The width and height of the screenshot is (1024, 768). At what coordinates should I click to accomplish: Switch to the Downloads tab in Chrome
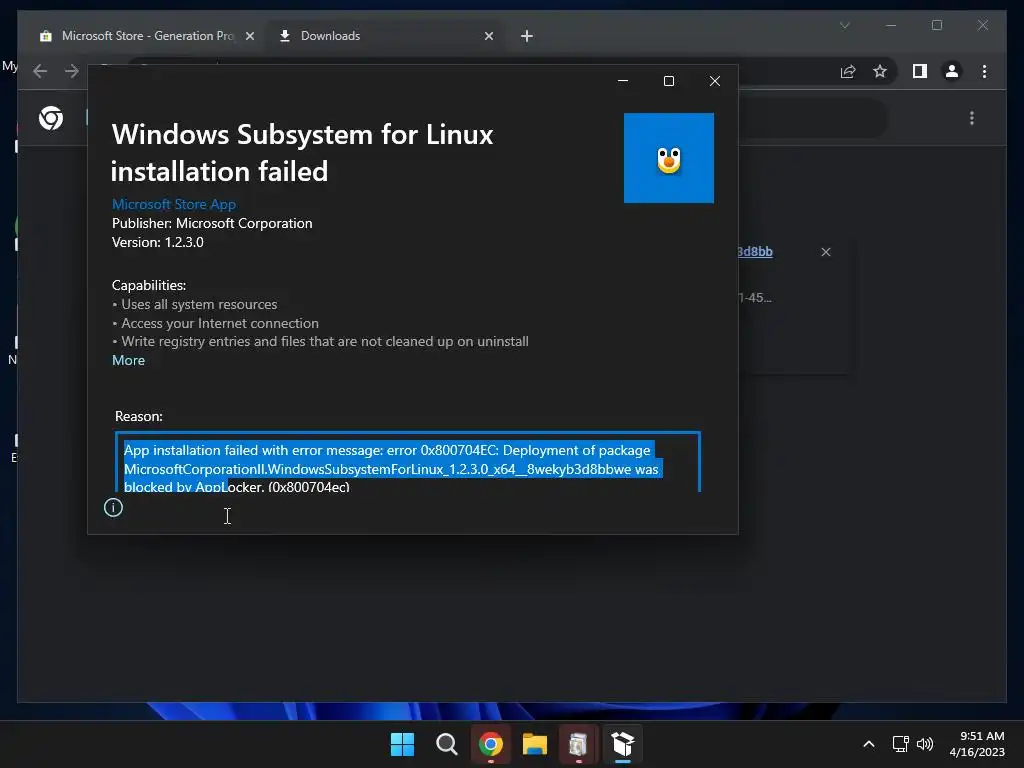tap(385, 36)
